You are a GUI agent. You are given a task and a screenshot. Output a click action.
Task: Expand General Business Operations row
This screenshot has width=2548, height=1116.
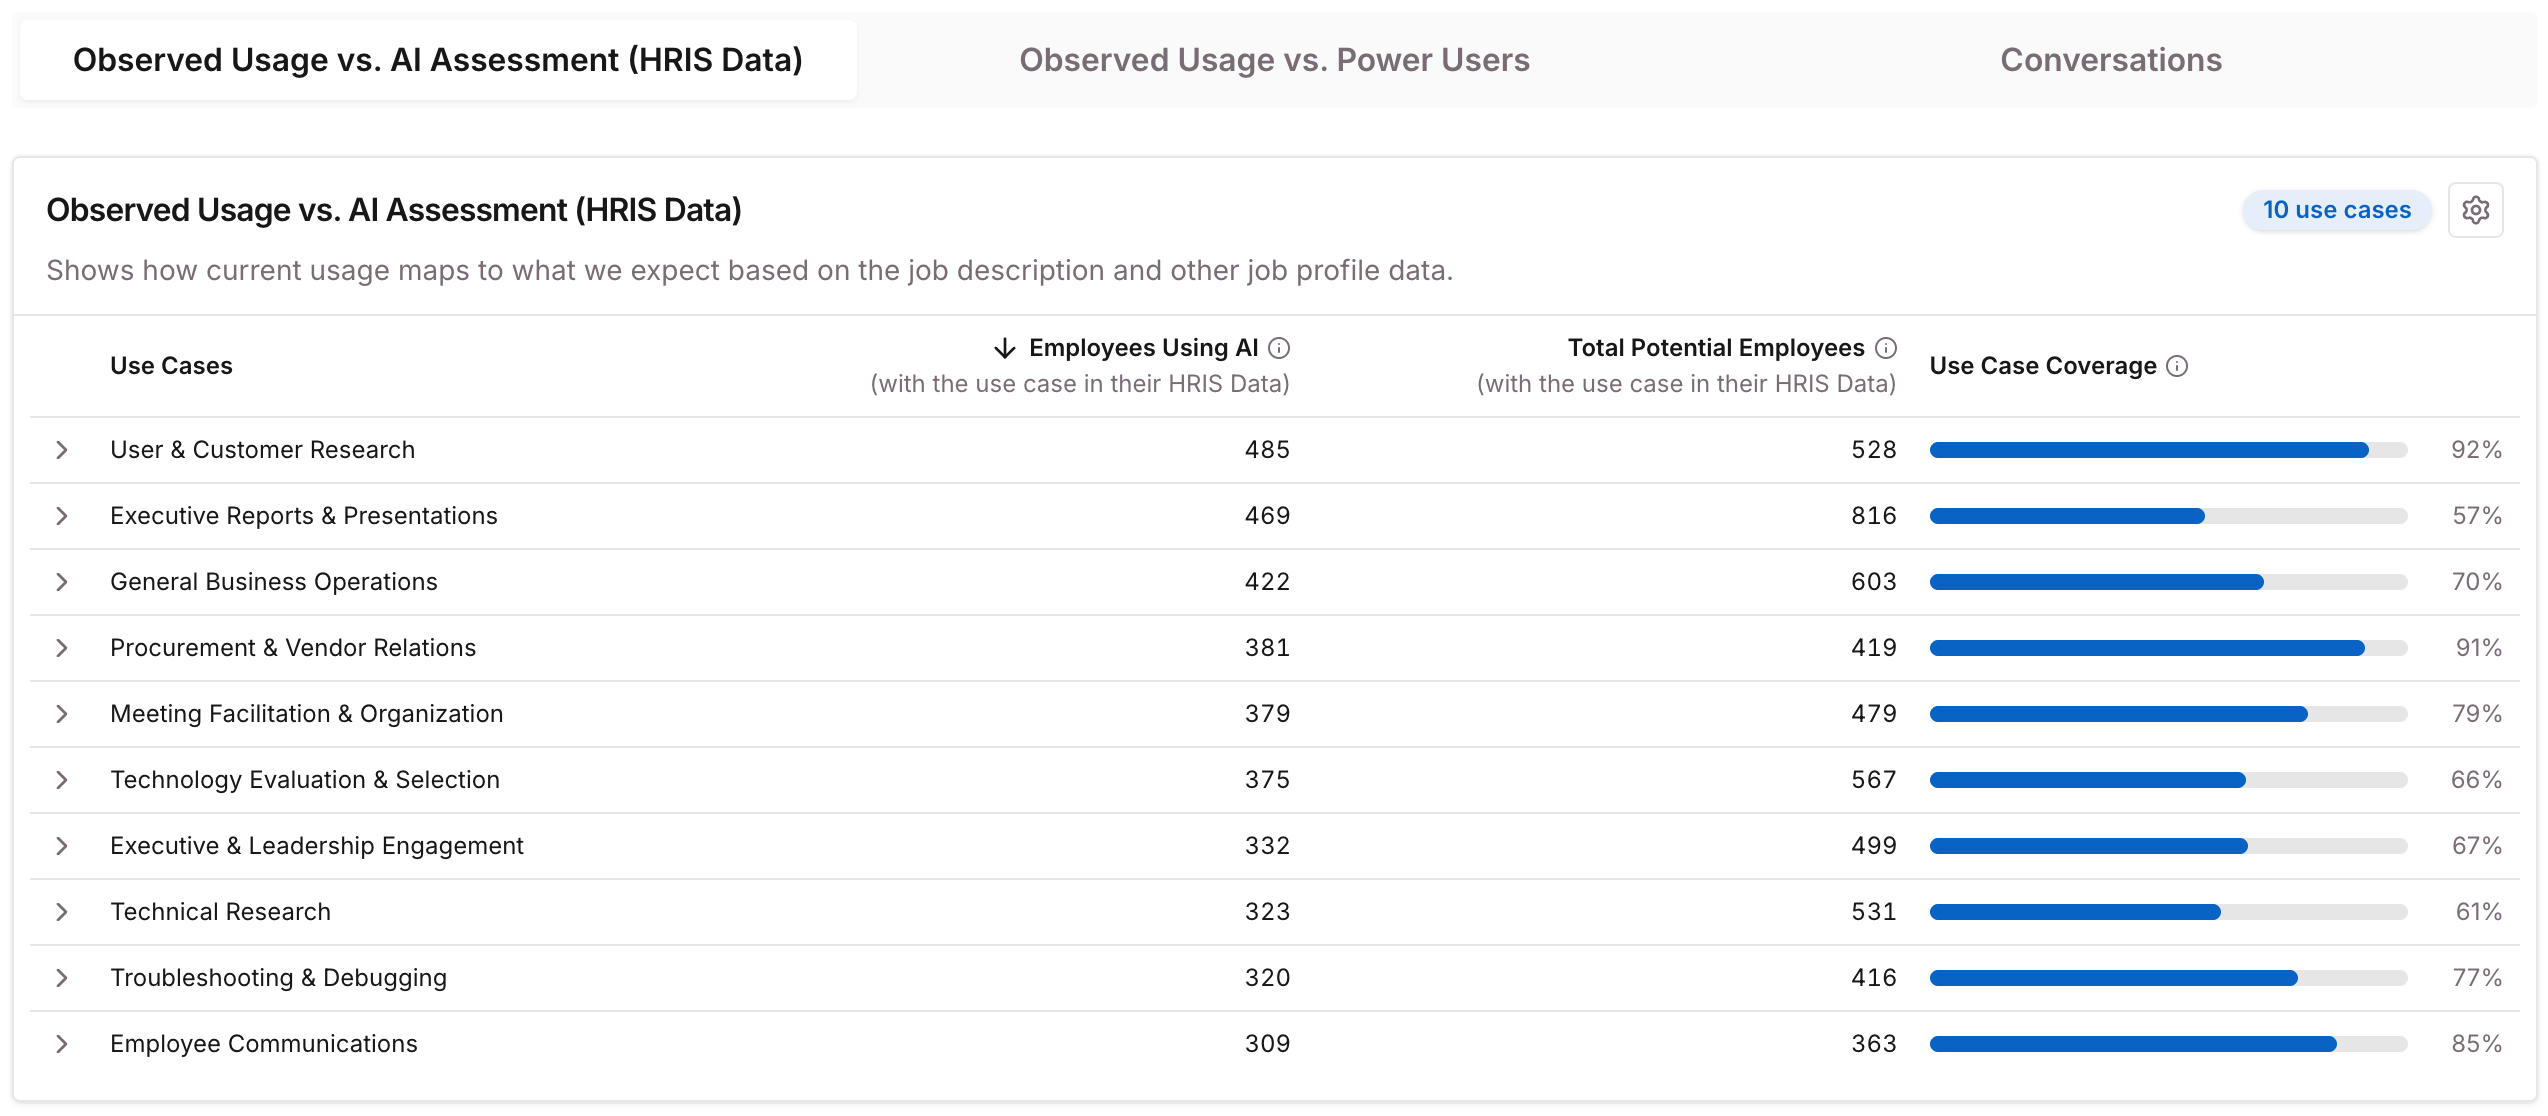62,582
